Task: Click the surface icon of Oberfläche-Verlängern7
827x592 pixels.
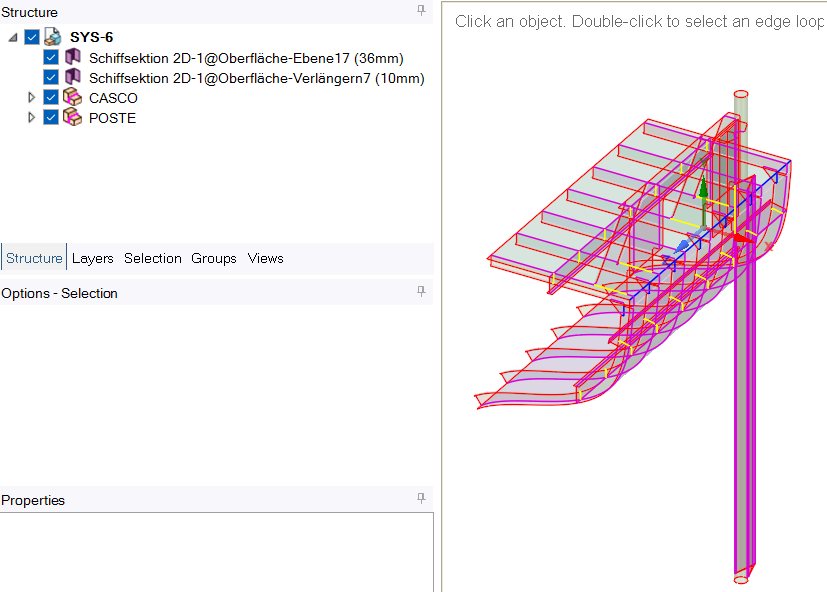Action: point(73,77)
